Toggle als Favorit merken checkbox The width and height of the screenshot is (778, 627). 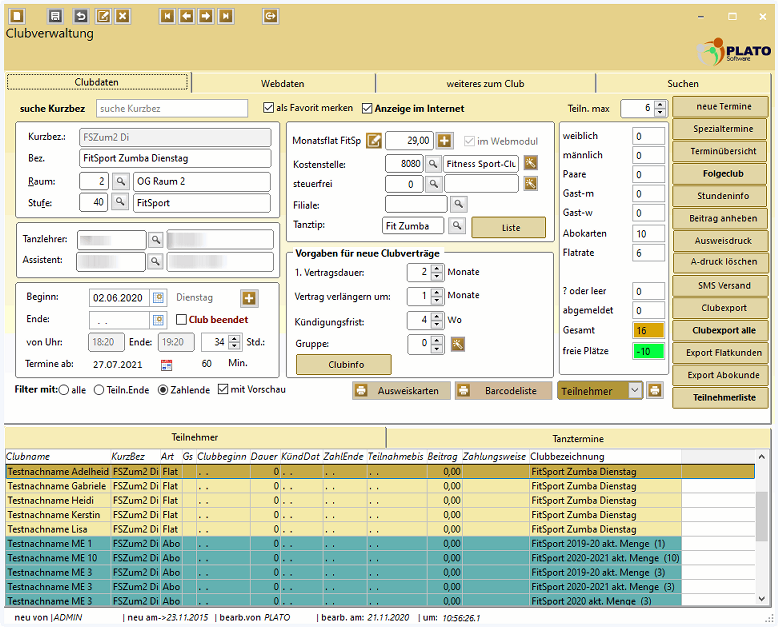pos(268,108)
